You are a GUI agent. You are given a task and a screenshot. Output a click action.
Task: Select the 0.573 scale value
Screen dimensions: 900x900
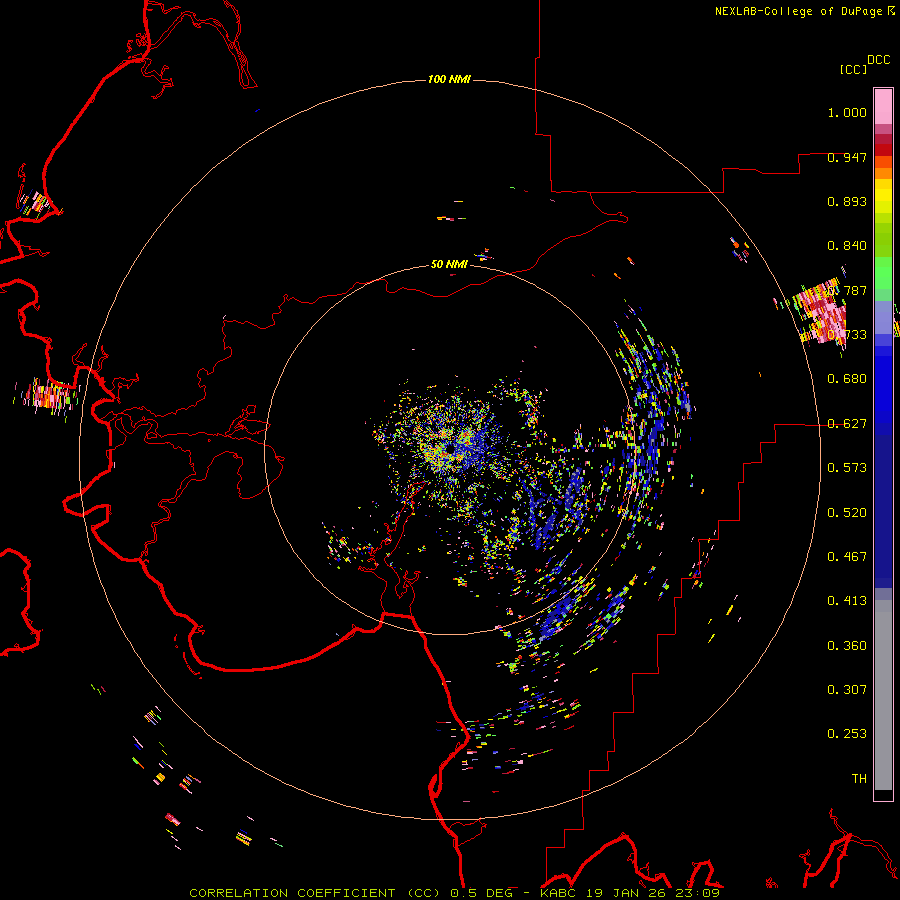847,468
